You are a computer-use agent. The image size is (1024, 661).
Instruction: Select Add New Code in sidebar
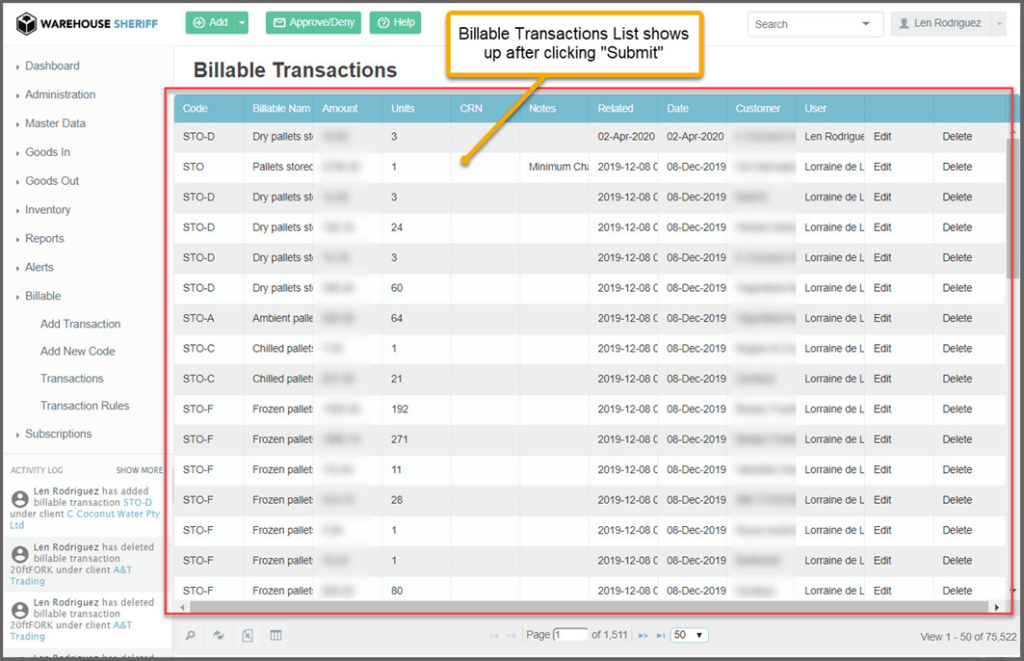[x=77, y=351]
